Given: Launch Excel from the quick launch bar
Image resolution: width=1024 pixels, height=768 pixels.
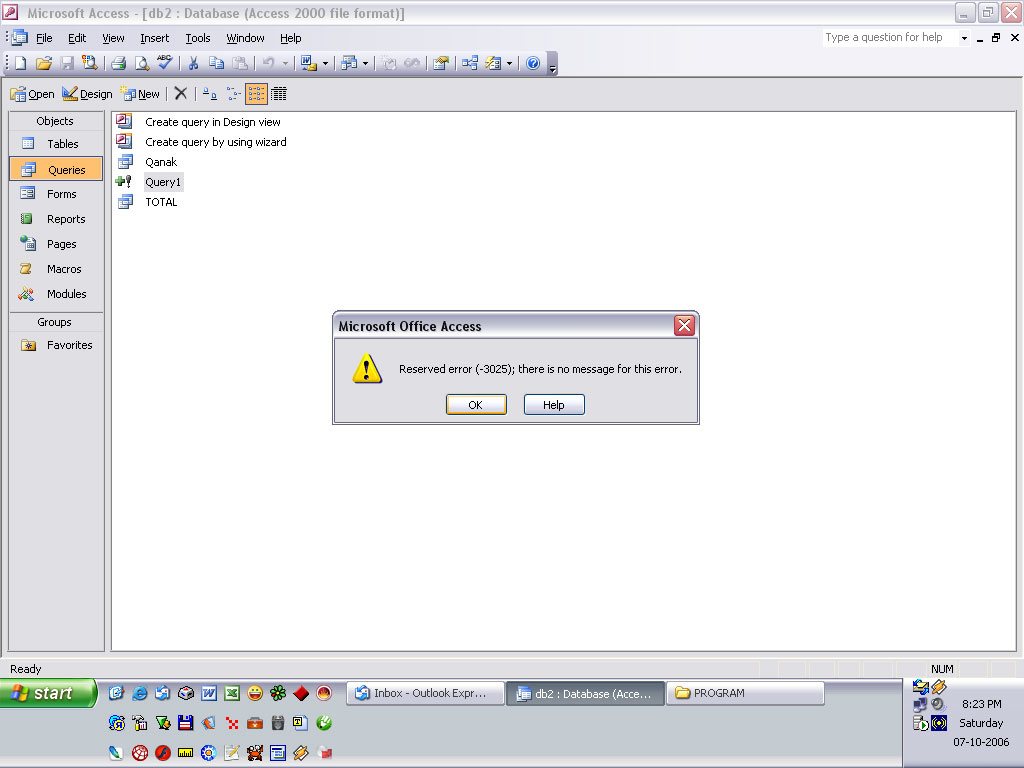Looking at the screenshot, I should [x=232, y=694].
